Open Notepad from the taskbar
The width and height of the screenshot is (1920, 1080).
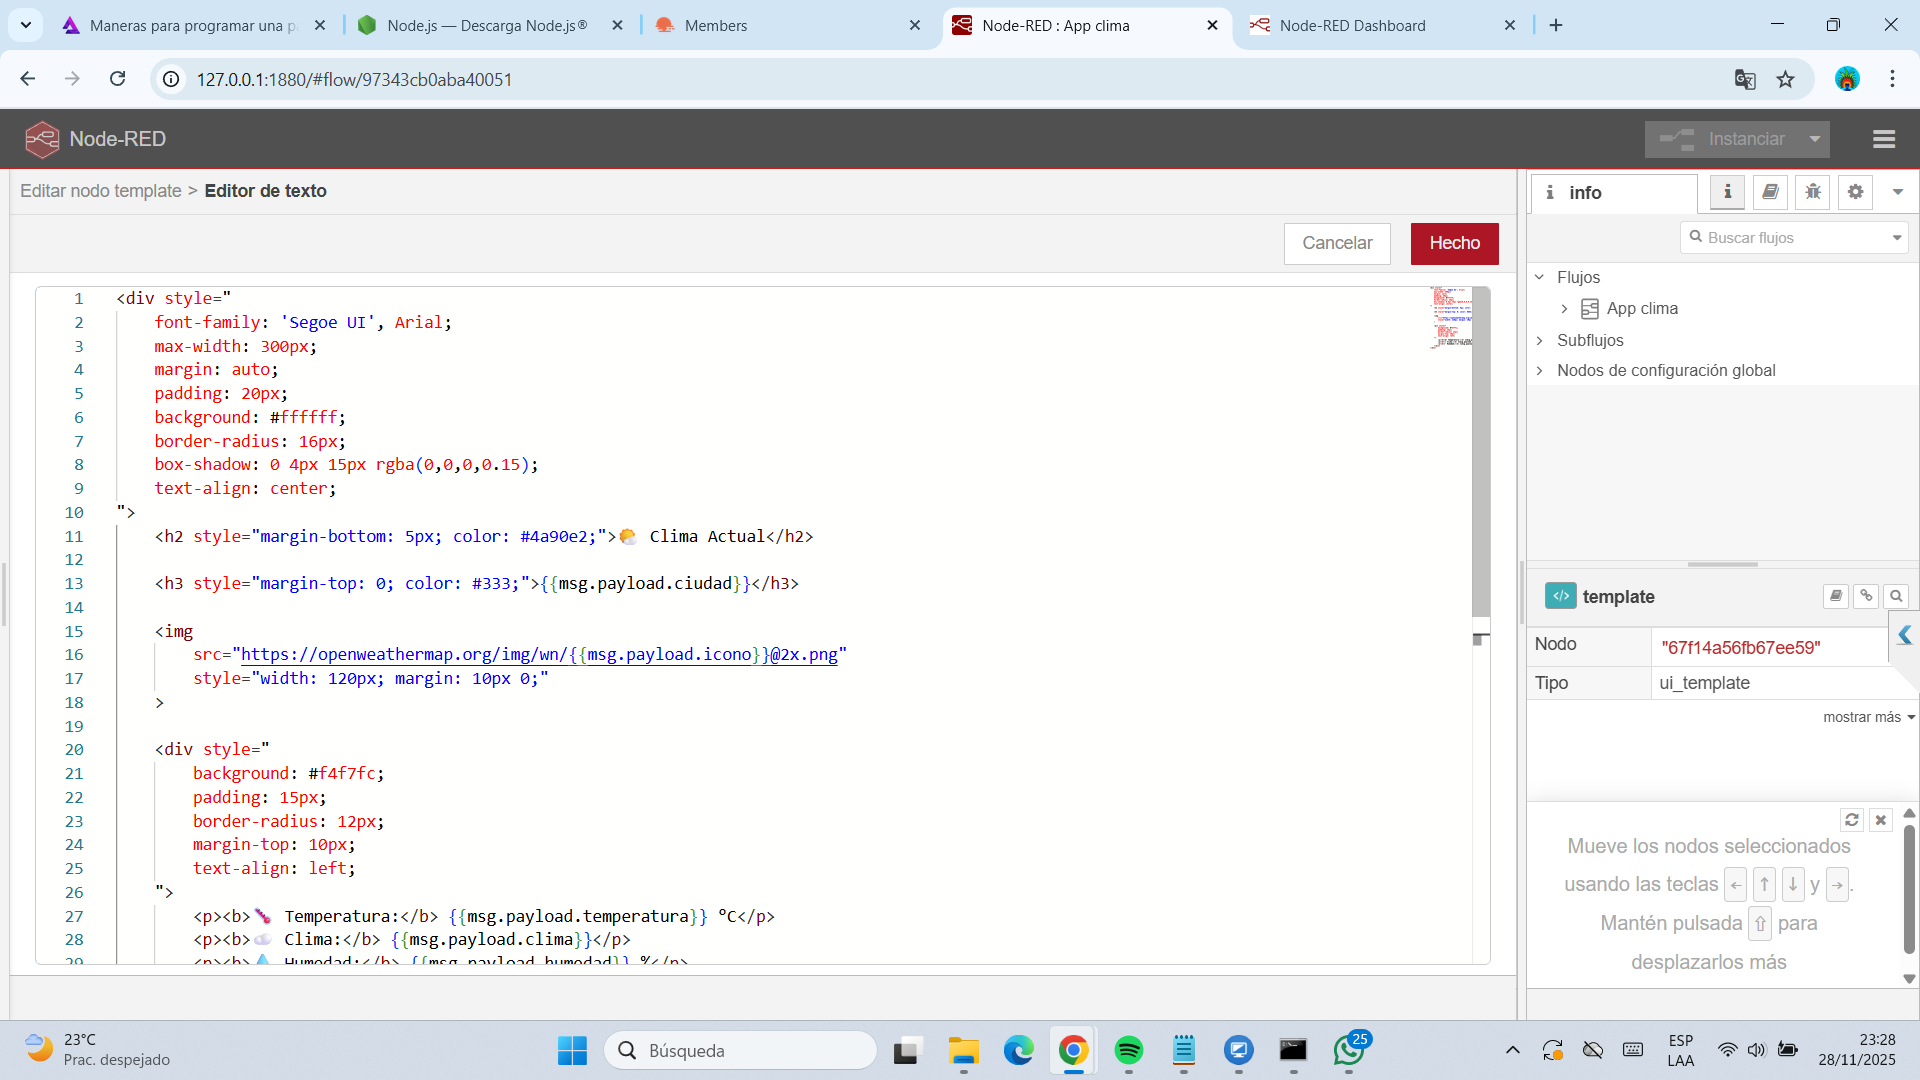(1184, 1050)
